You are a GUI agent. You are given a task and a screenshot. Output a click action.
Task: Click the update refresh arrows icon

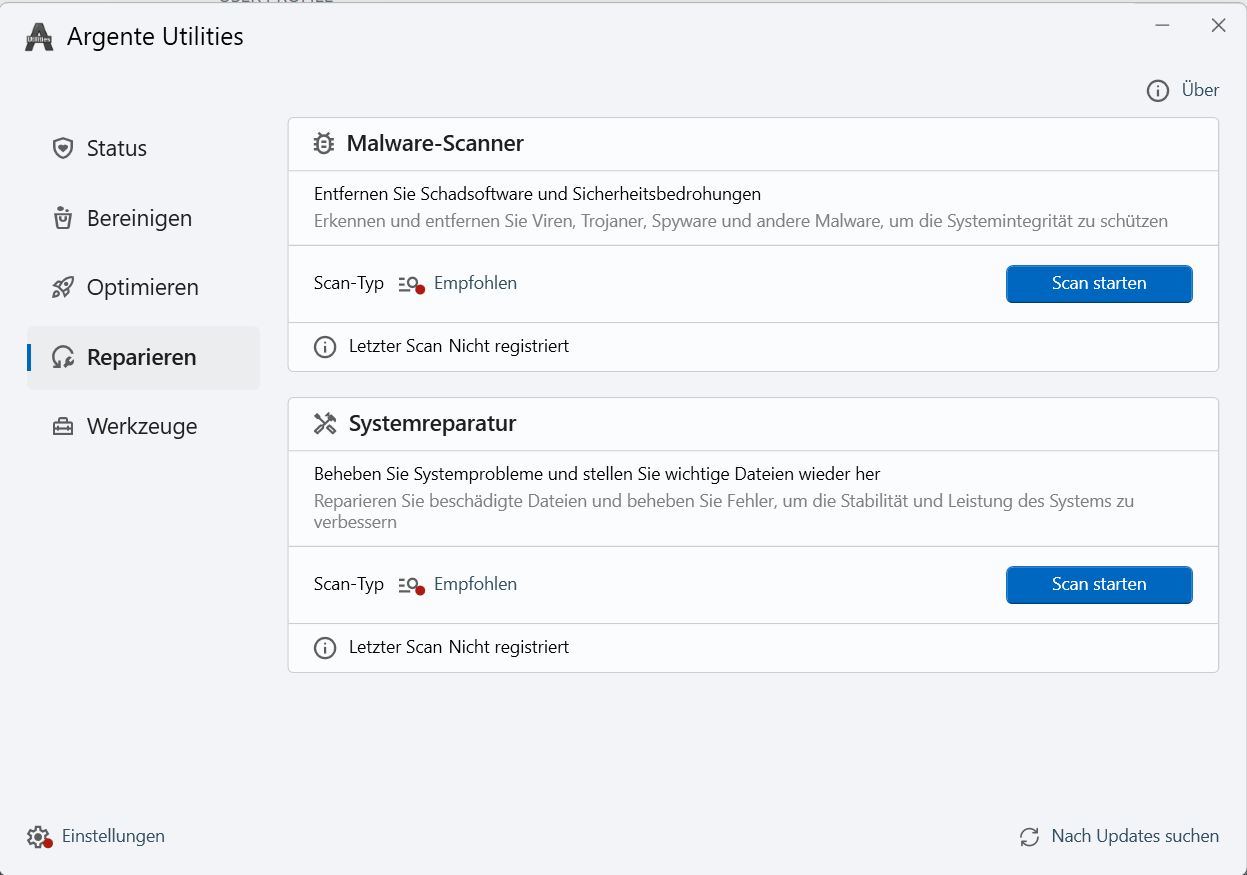[x=1029, y=837]
